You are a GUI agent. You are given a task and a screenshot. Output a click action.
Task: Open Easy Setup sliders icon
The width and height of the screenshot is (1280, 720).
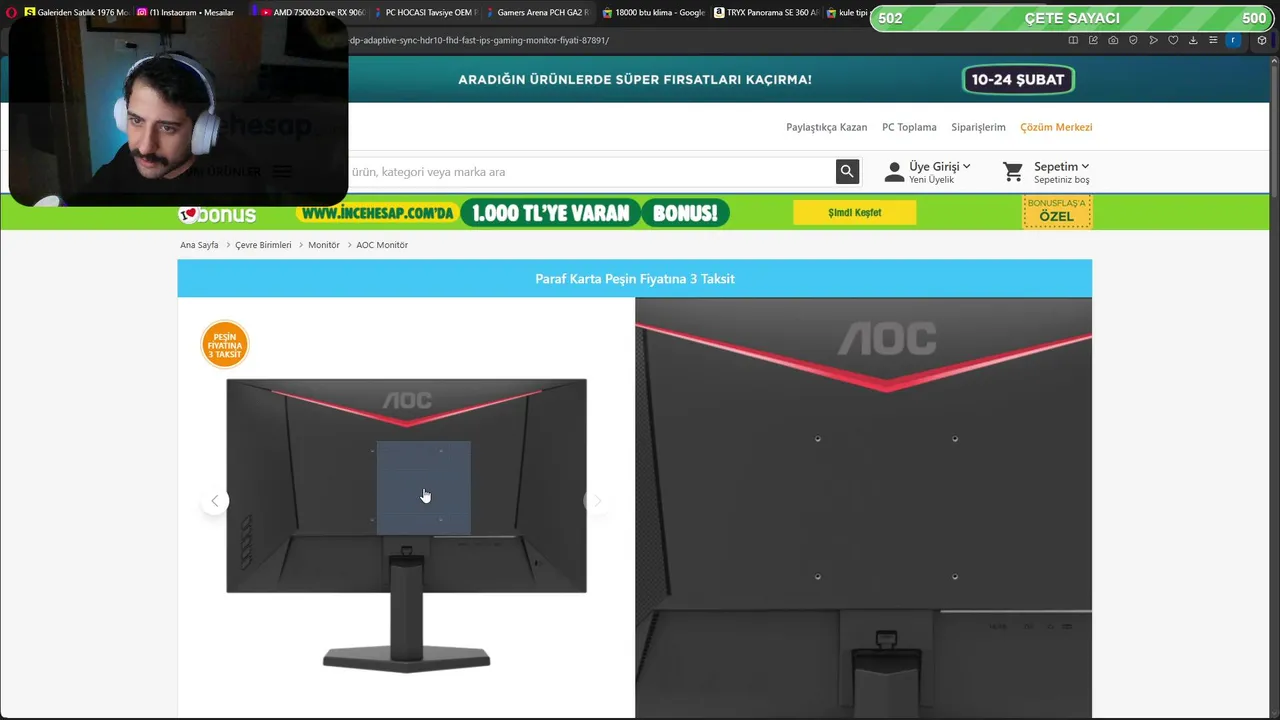tap(1213, 40)
